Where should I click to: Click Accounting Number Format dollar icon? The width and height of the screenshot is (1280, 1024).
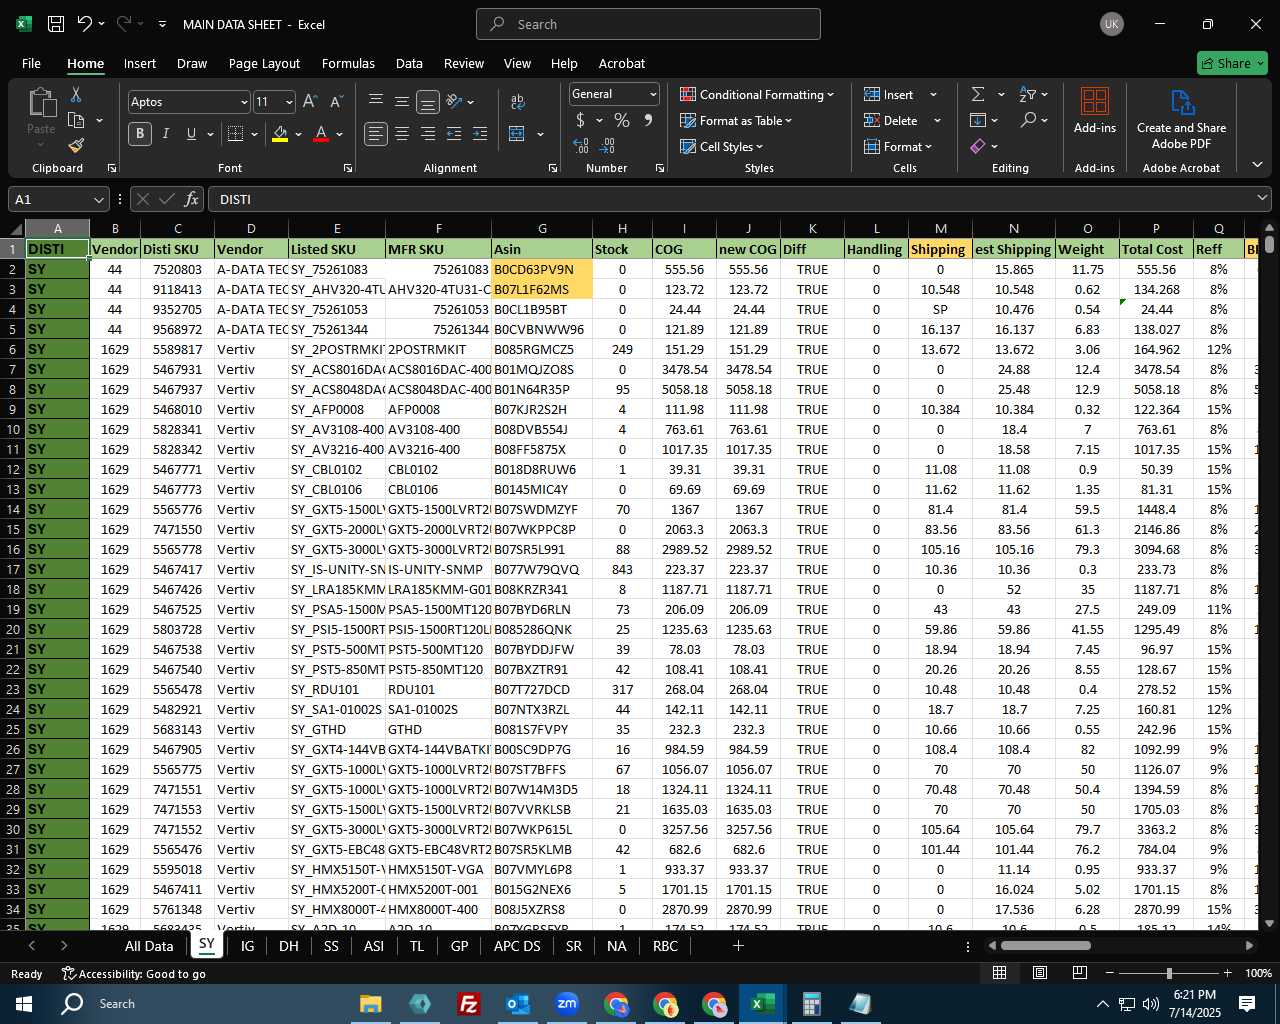[580, 120]
